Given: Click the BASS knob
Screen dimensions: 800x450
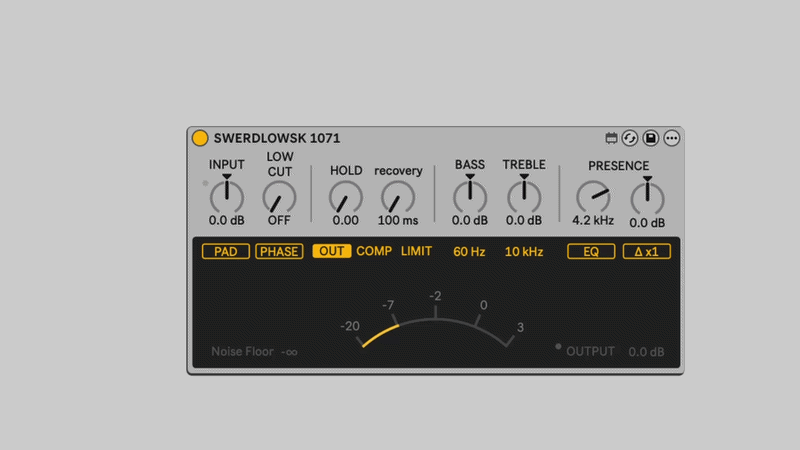Looking at the screenshot, I should 470,197.
